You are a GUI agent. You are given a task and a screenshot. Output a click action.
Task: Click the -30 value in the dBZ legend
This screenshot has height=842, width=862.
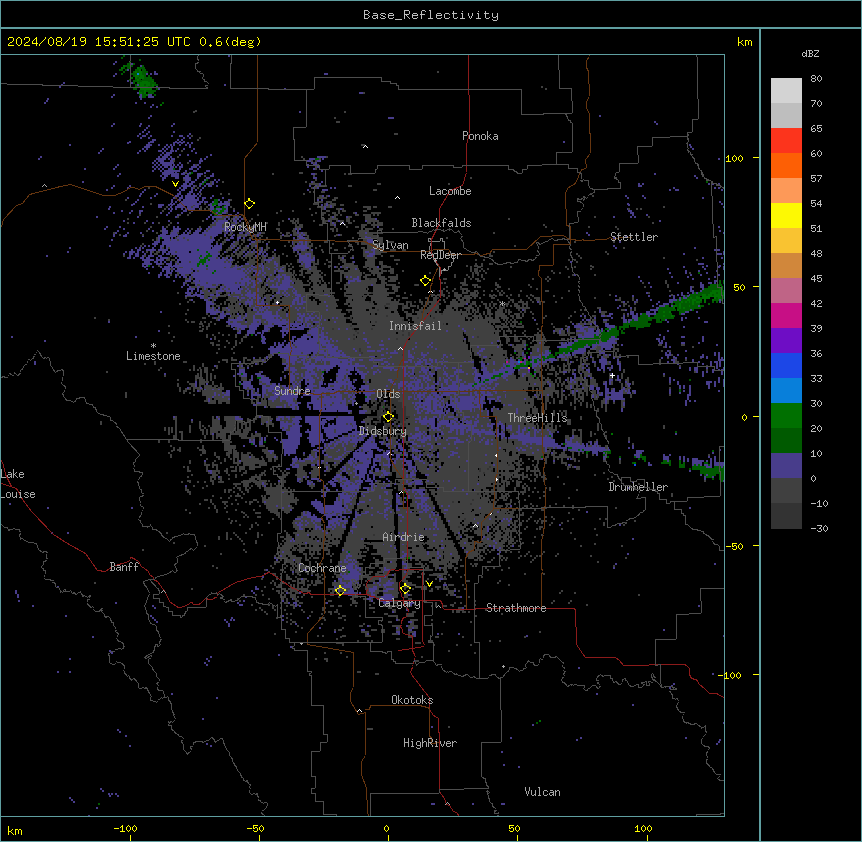tap(819, 529)
